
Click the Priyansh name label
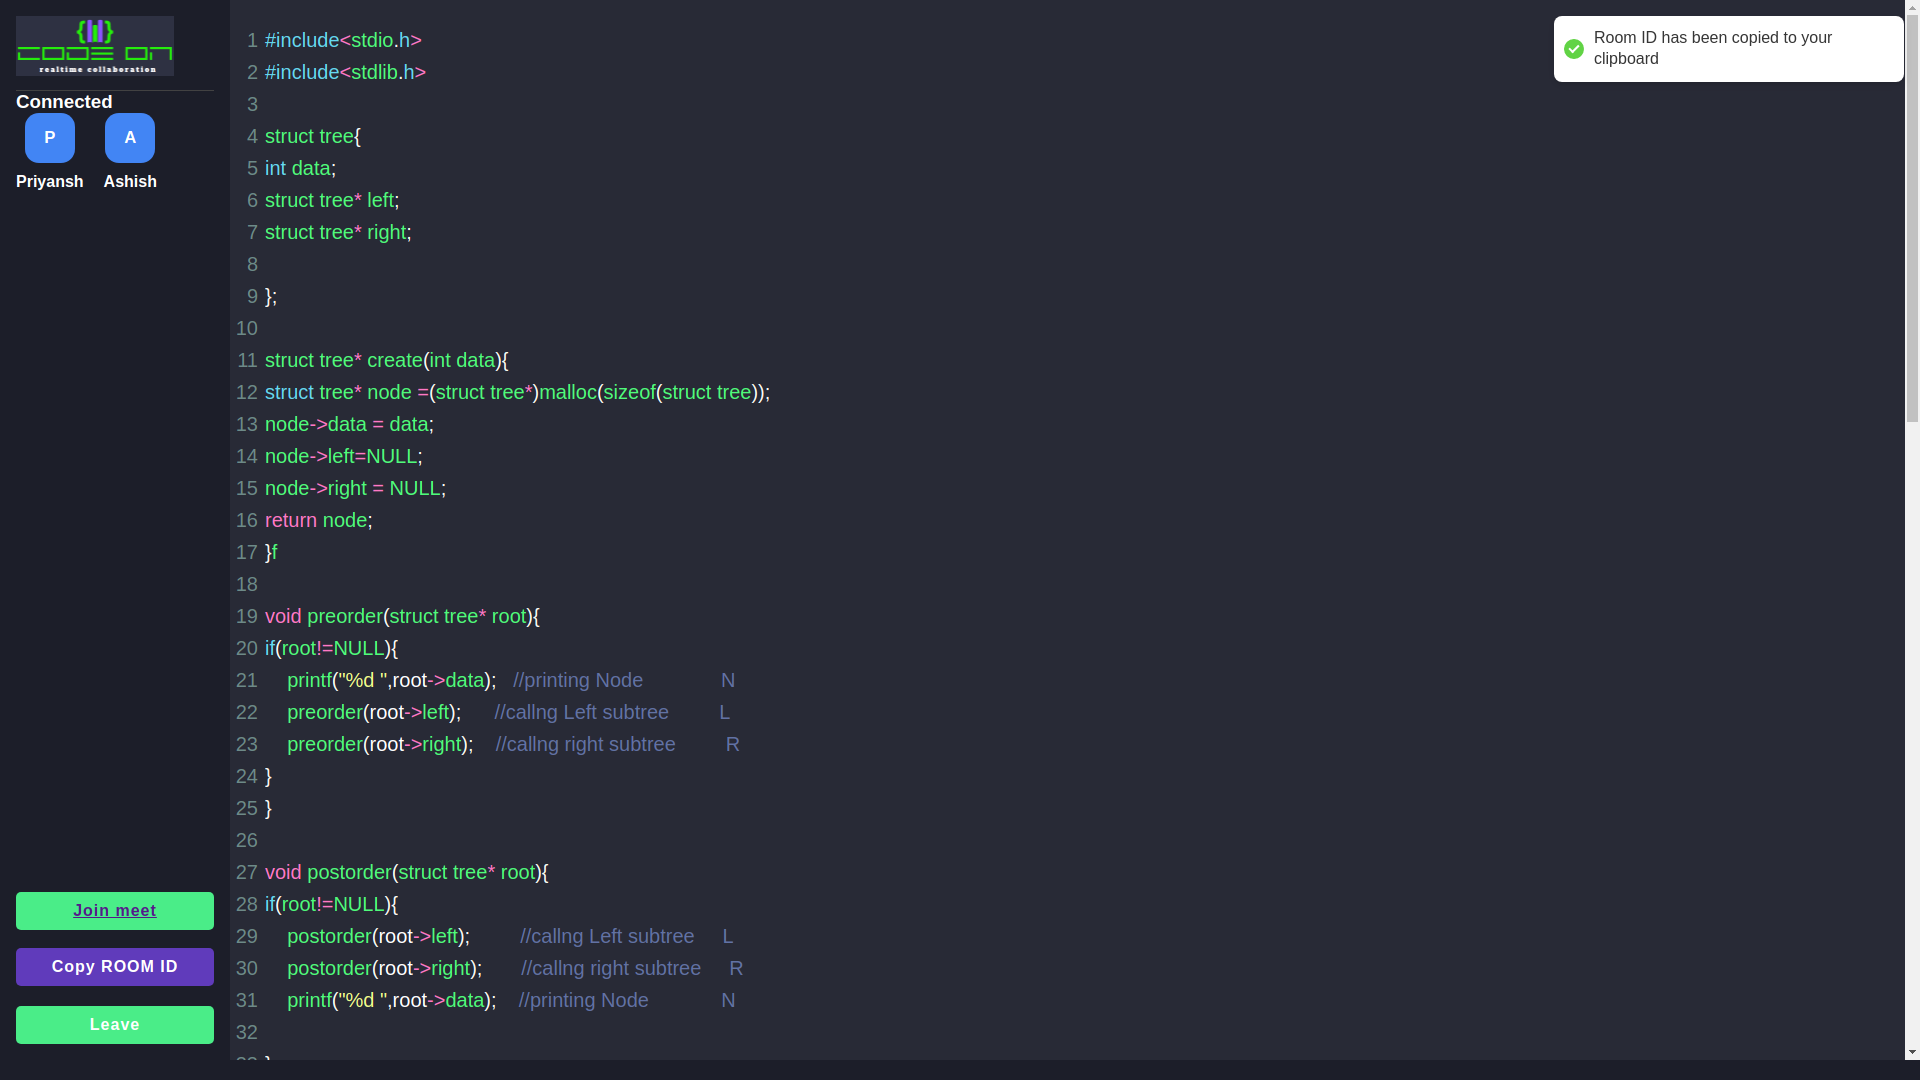tap(49, 181)
